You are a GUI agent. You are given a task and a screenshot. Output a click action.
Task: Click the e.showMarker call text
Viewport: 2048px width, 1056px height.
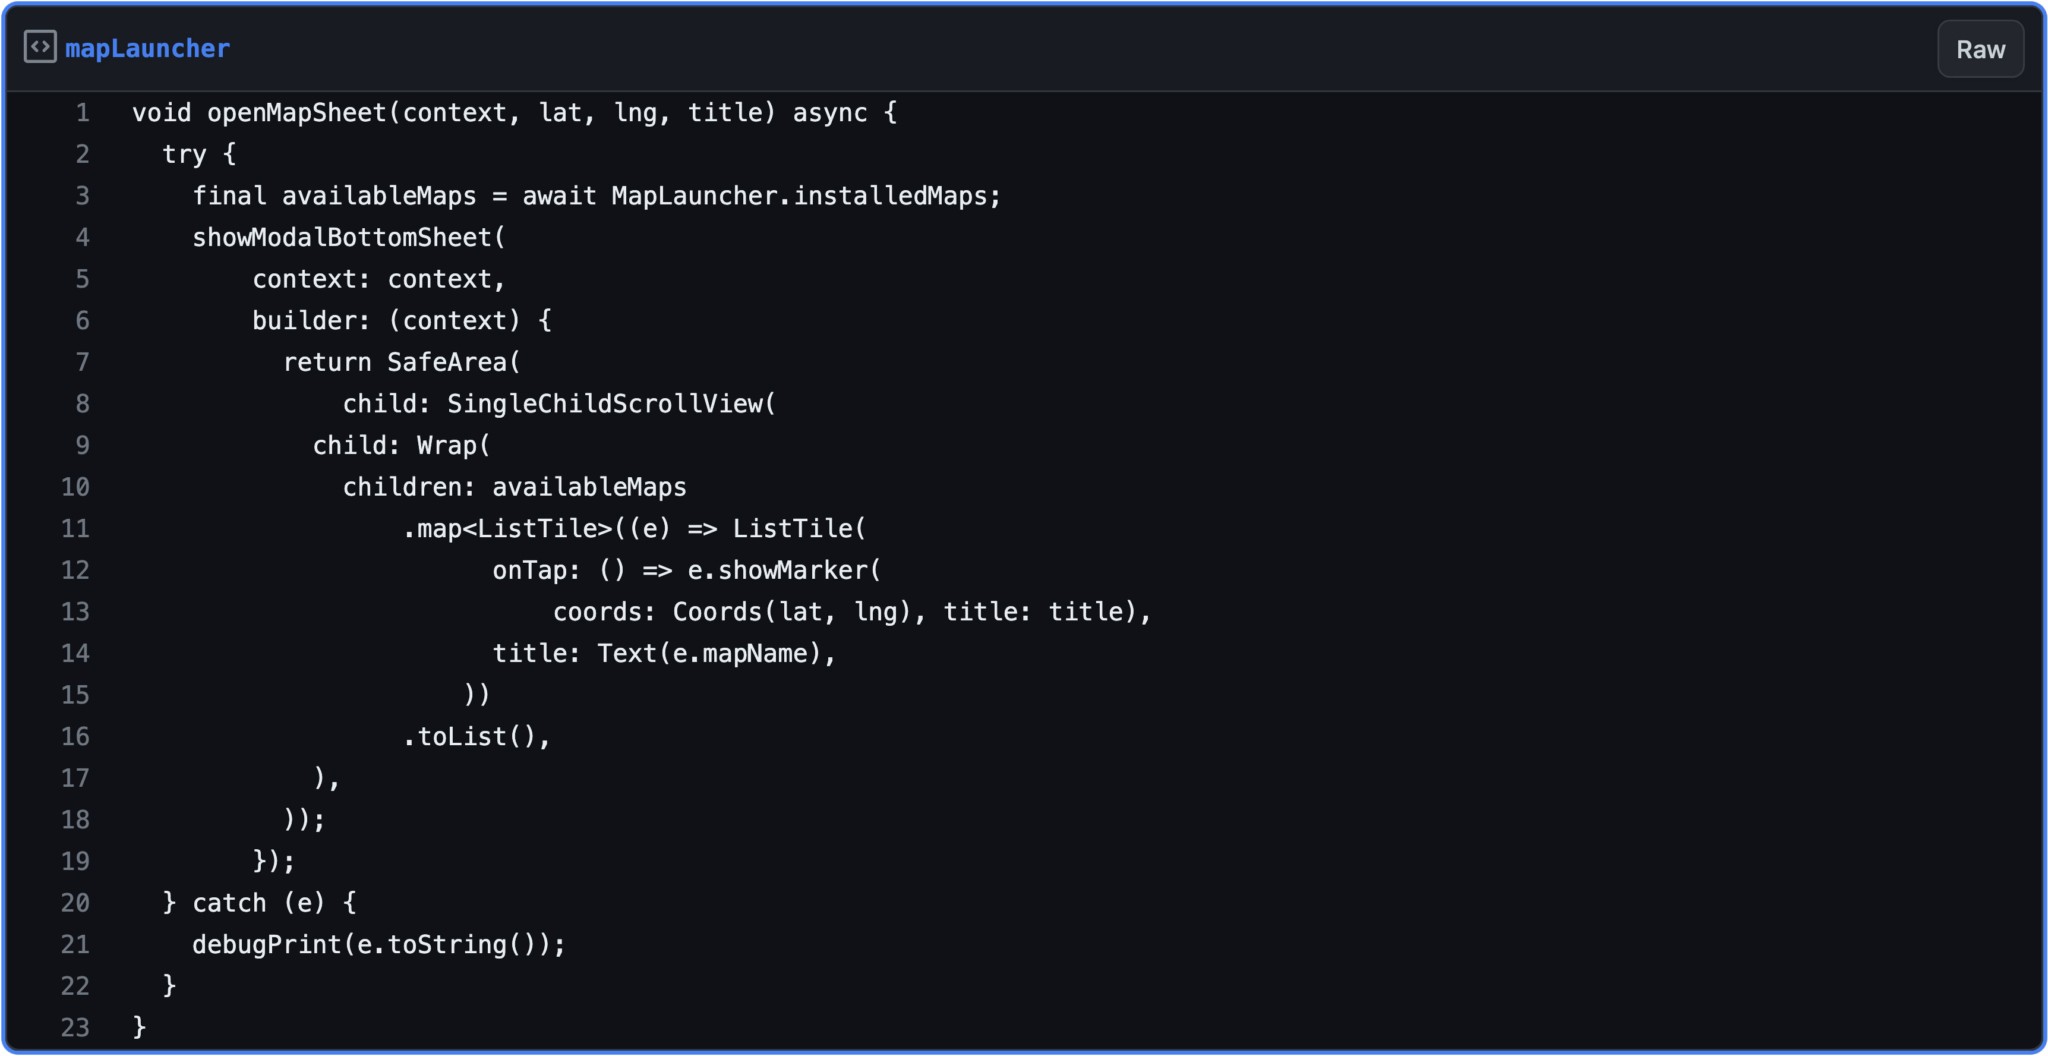click(x=778, y=570)
